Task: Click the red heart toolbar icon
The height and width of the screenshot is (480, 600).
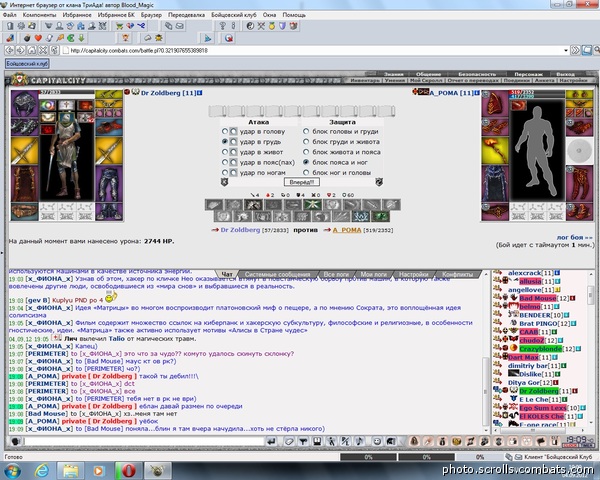Action: click(38, 38)
